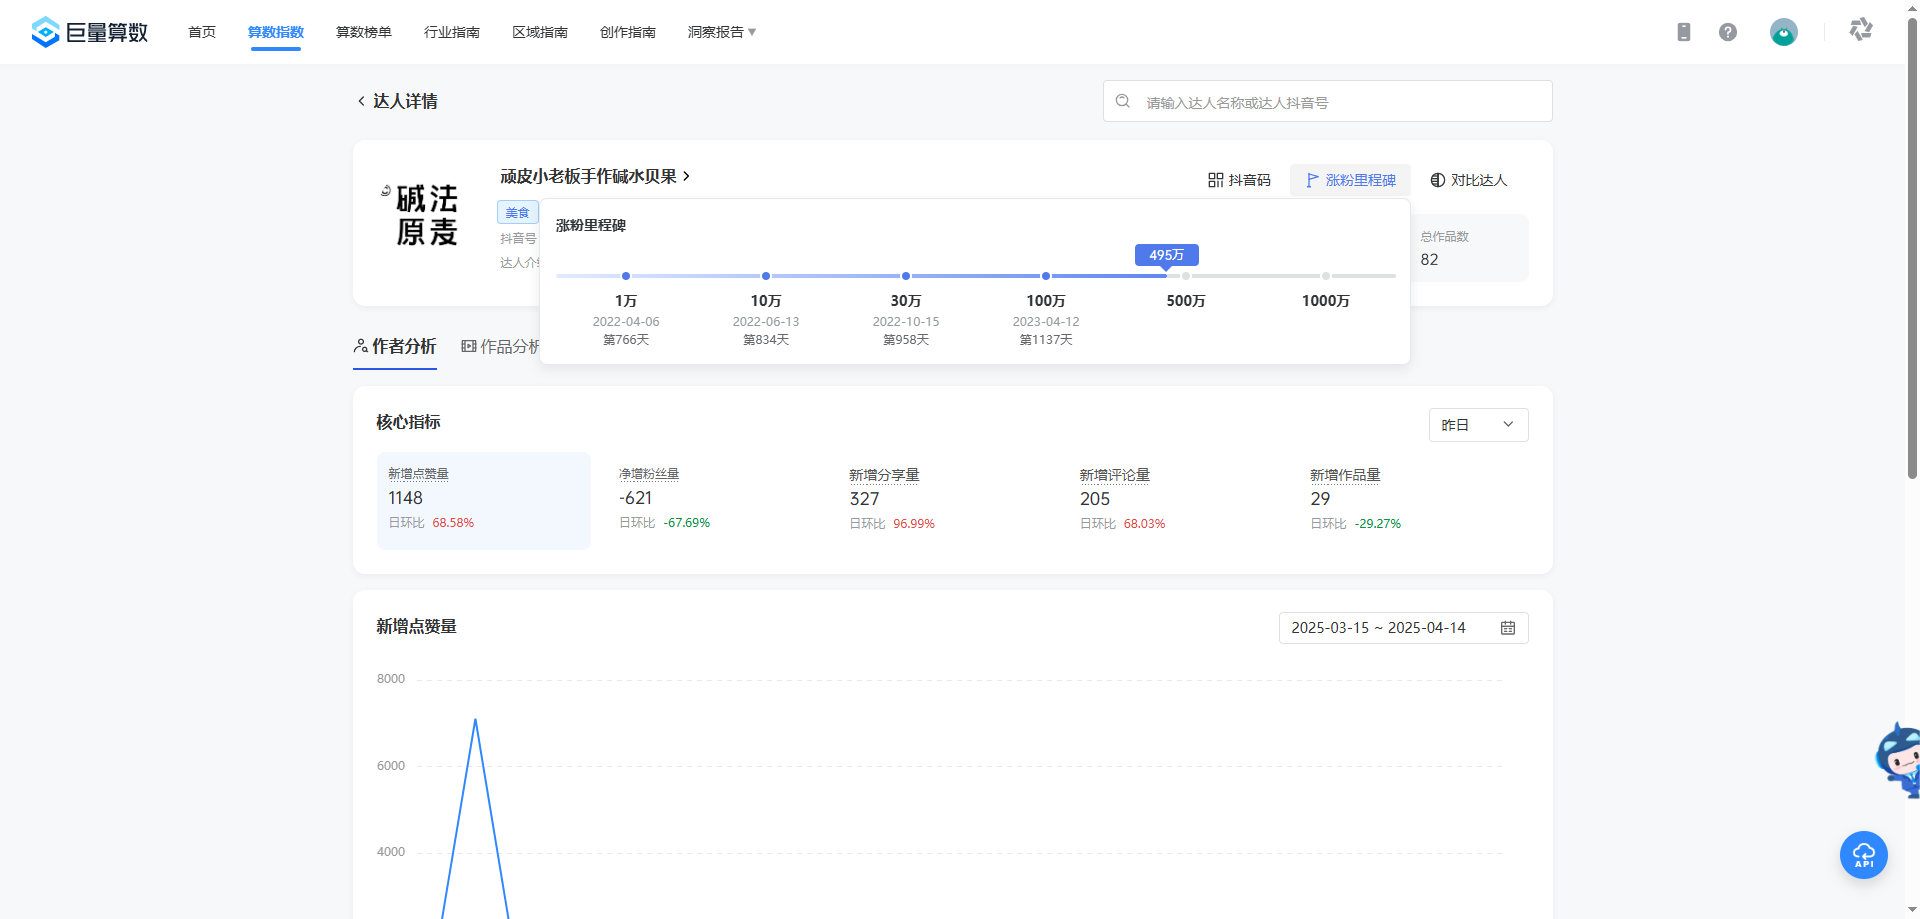This screenshot has width=1920, height=919.
Task: Select the 新增评论量 metric
Action: (1123, 498)
